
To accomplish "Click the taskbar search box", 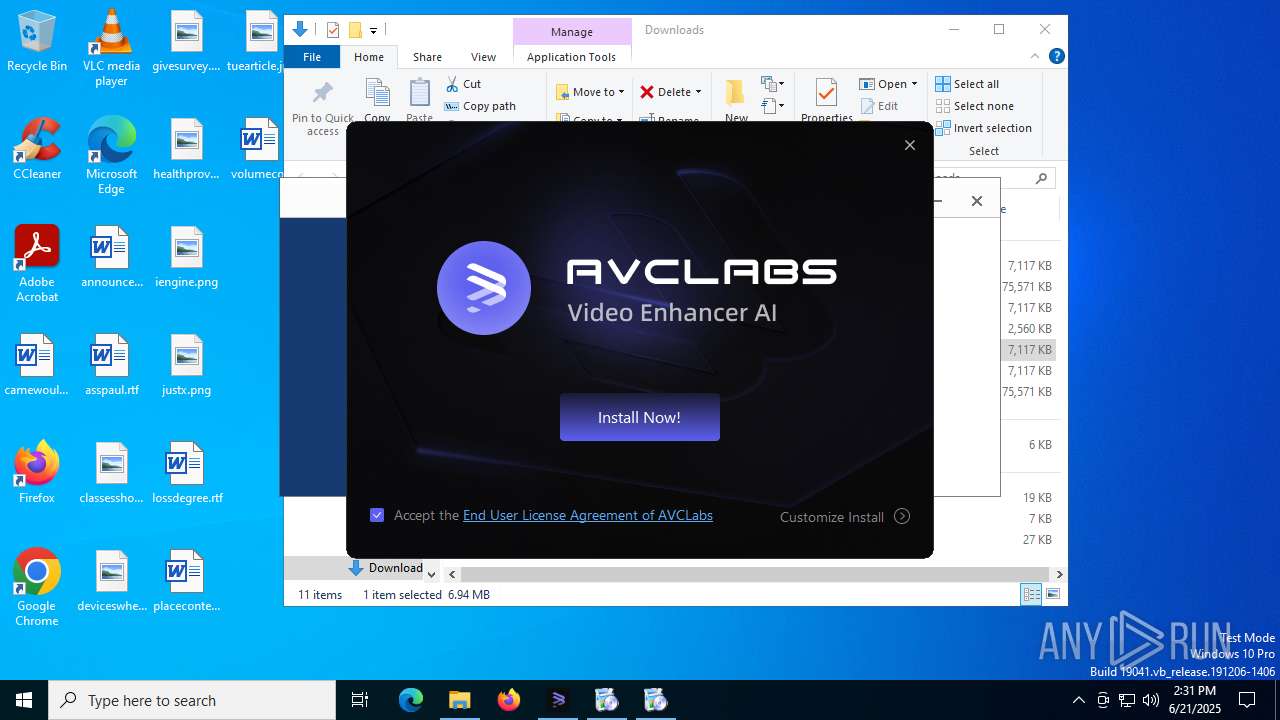I will coord(192,700).
